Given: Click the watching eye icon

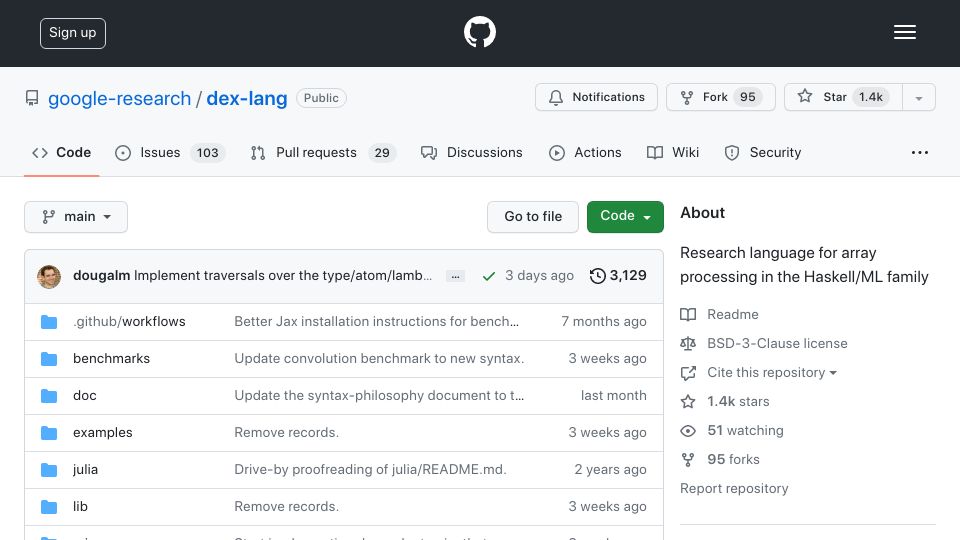Looking at the screenshot, I should (x=688, y=431).
